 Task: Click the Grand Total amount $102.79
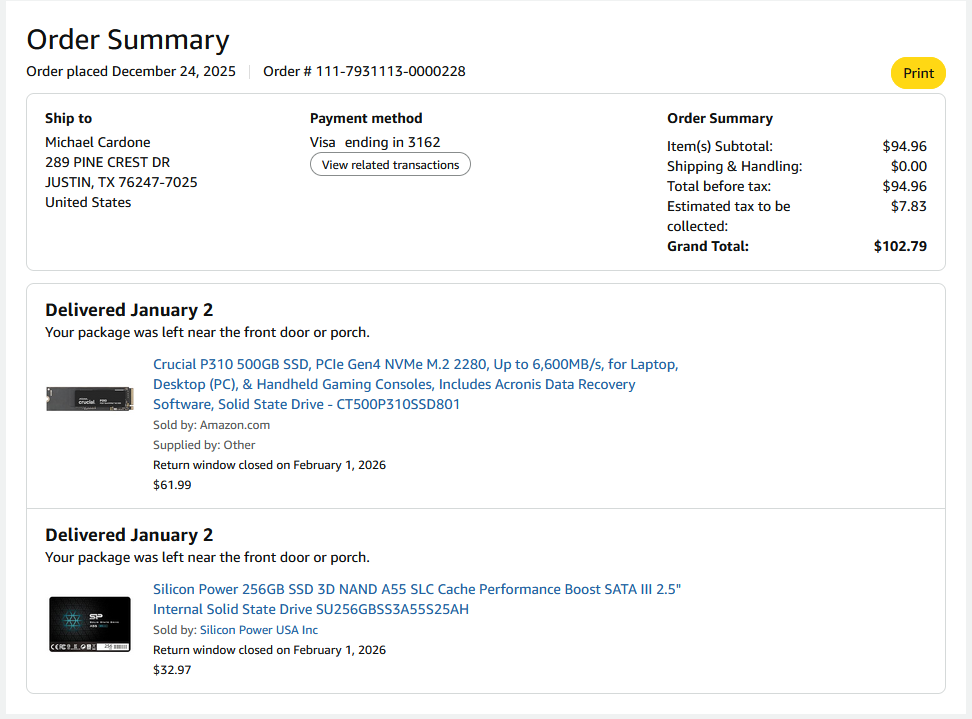pos(900,246)
